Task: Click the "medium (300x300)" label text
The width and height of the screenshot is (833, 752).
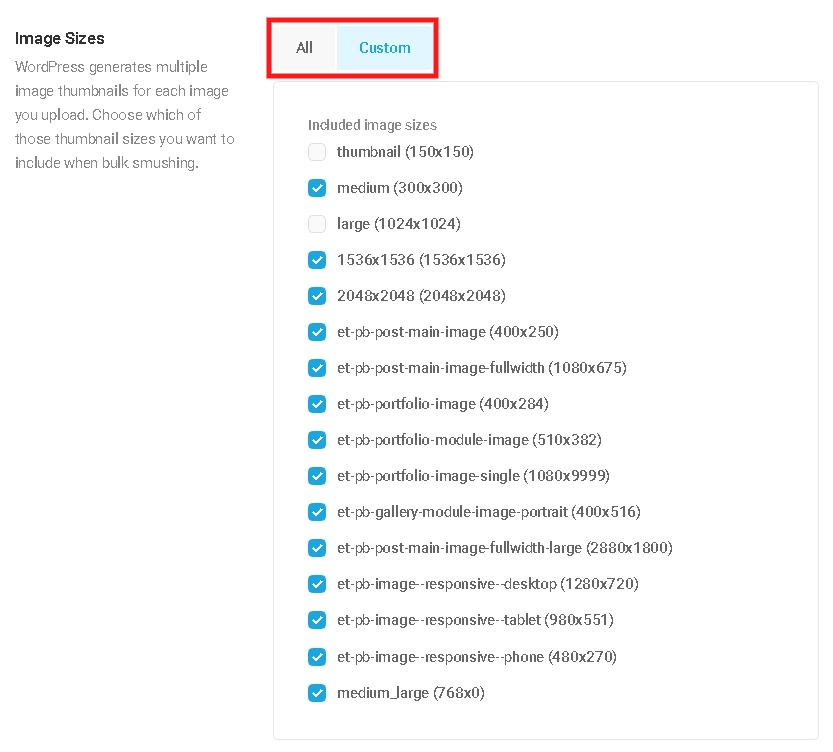Action: (400, 188)
